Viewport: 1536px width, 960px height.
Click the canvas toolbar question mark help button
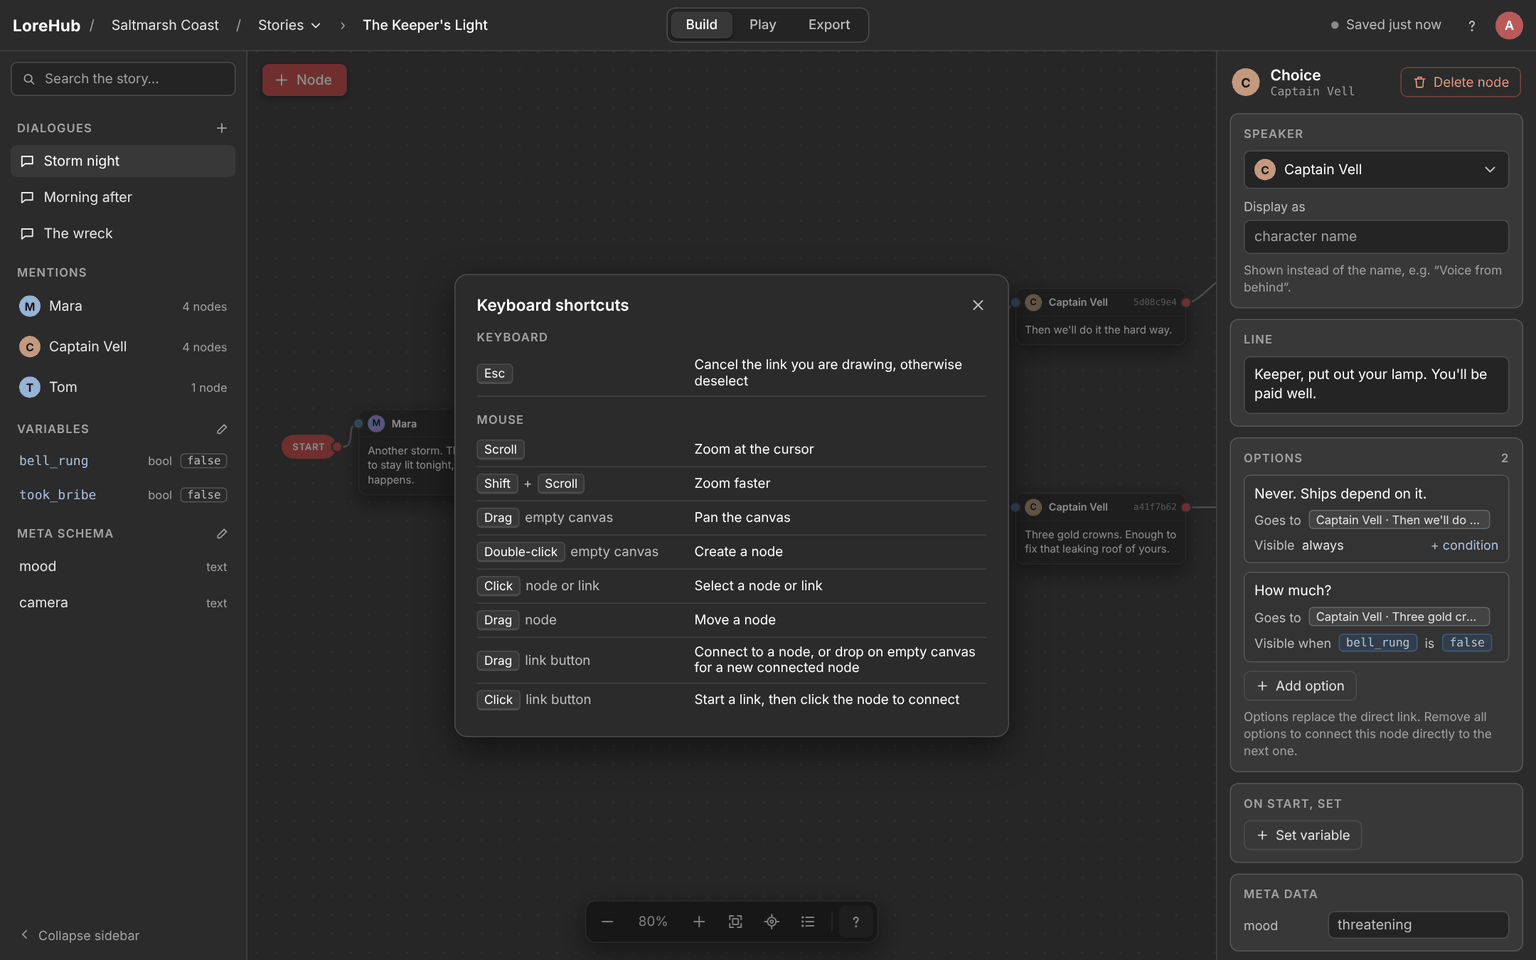pyautogui.click(x=856, y=922)
